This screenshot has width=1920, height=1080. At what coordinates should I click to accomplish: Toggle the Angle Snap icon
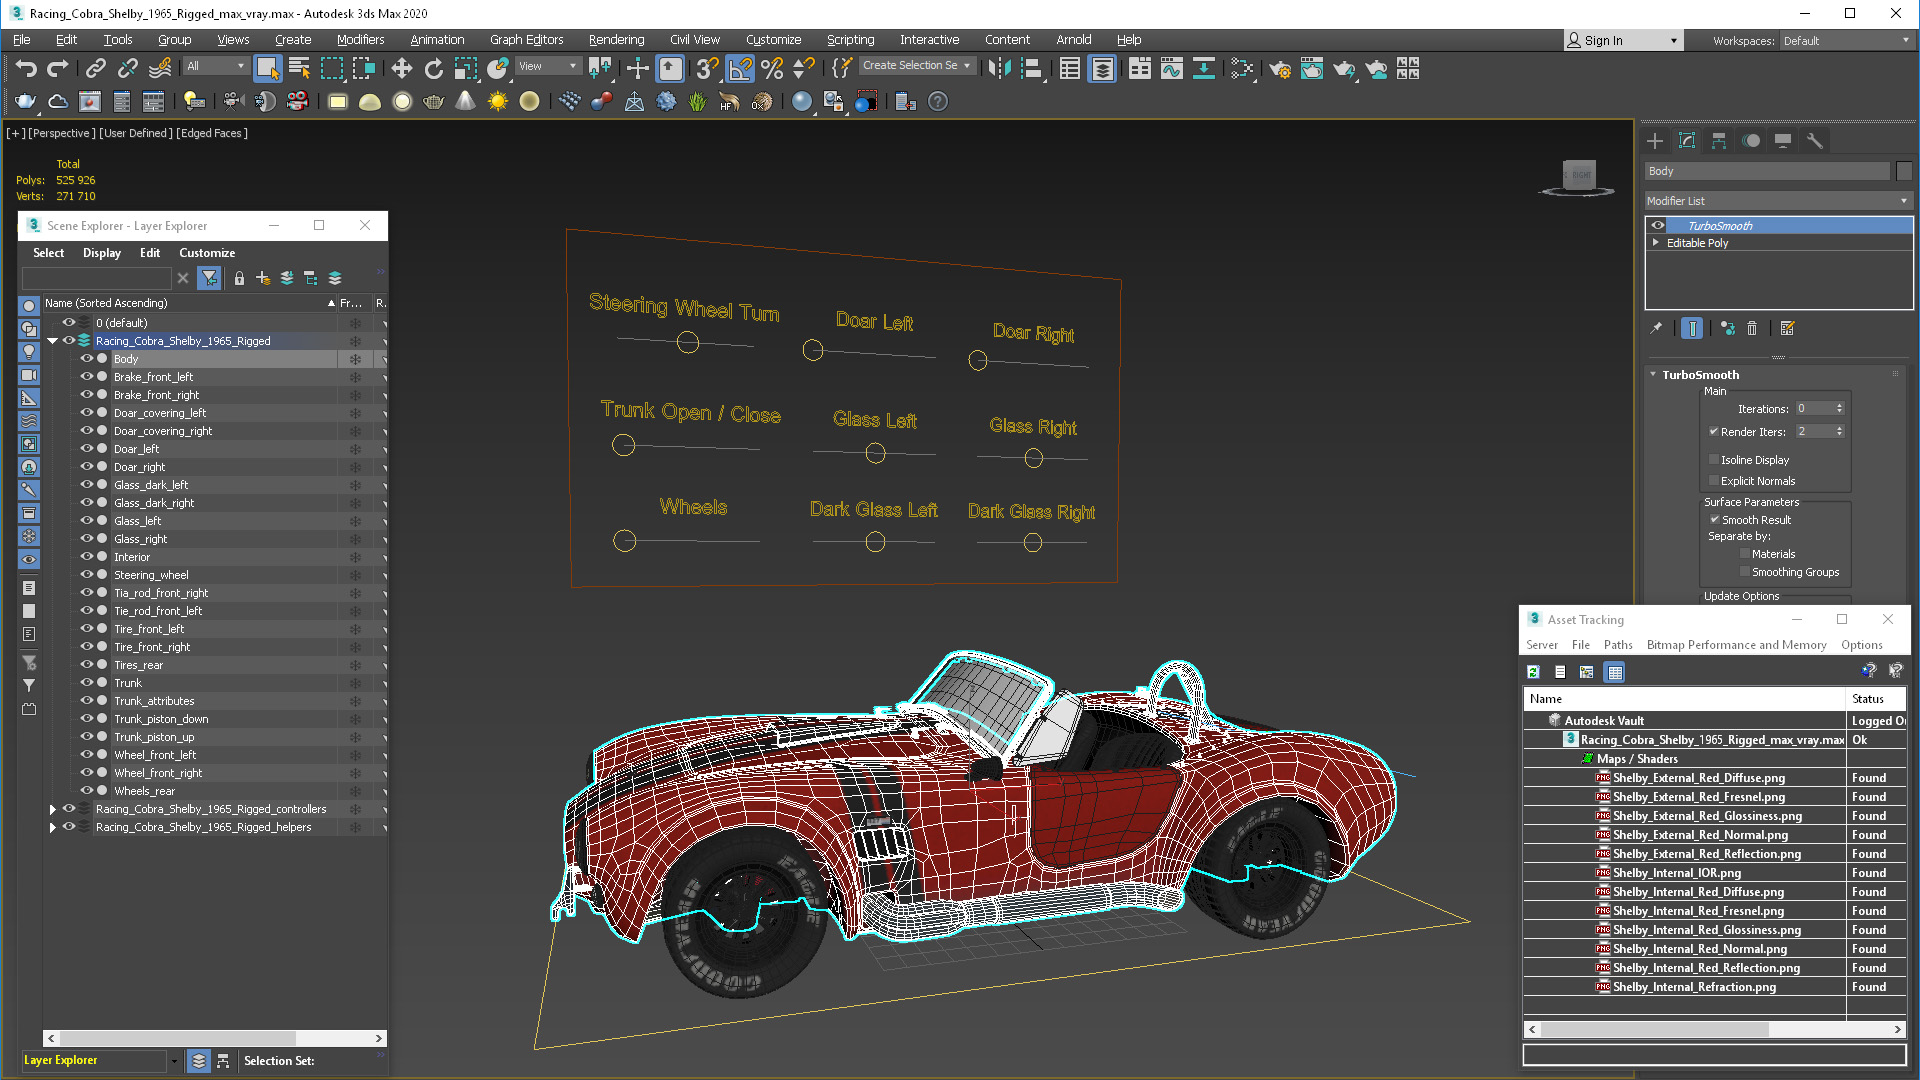(740, 68)
